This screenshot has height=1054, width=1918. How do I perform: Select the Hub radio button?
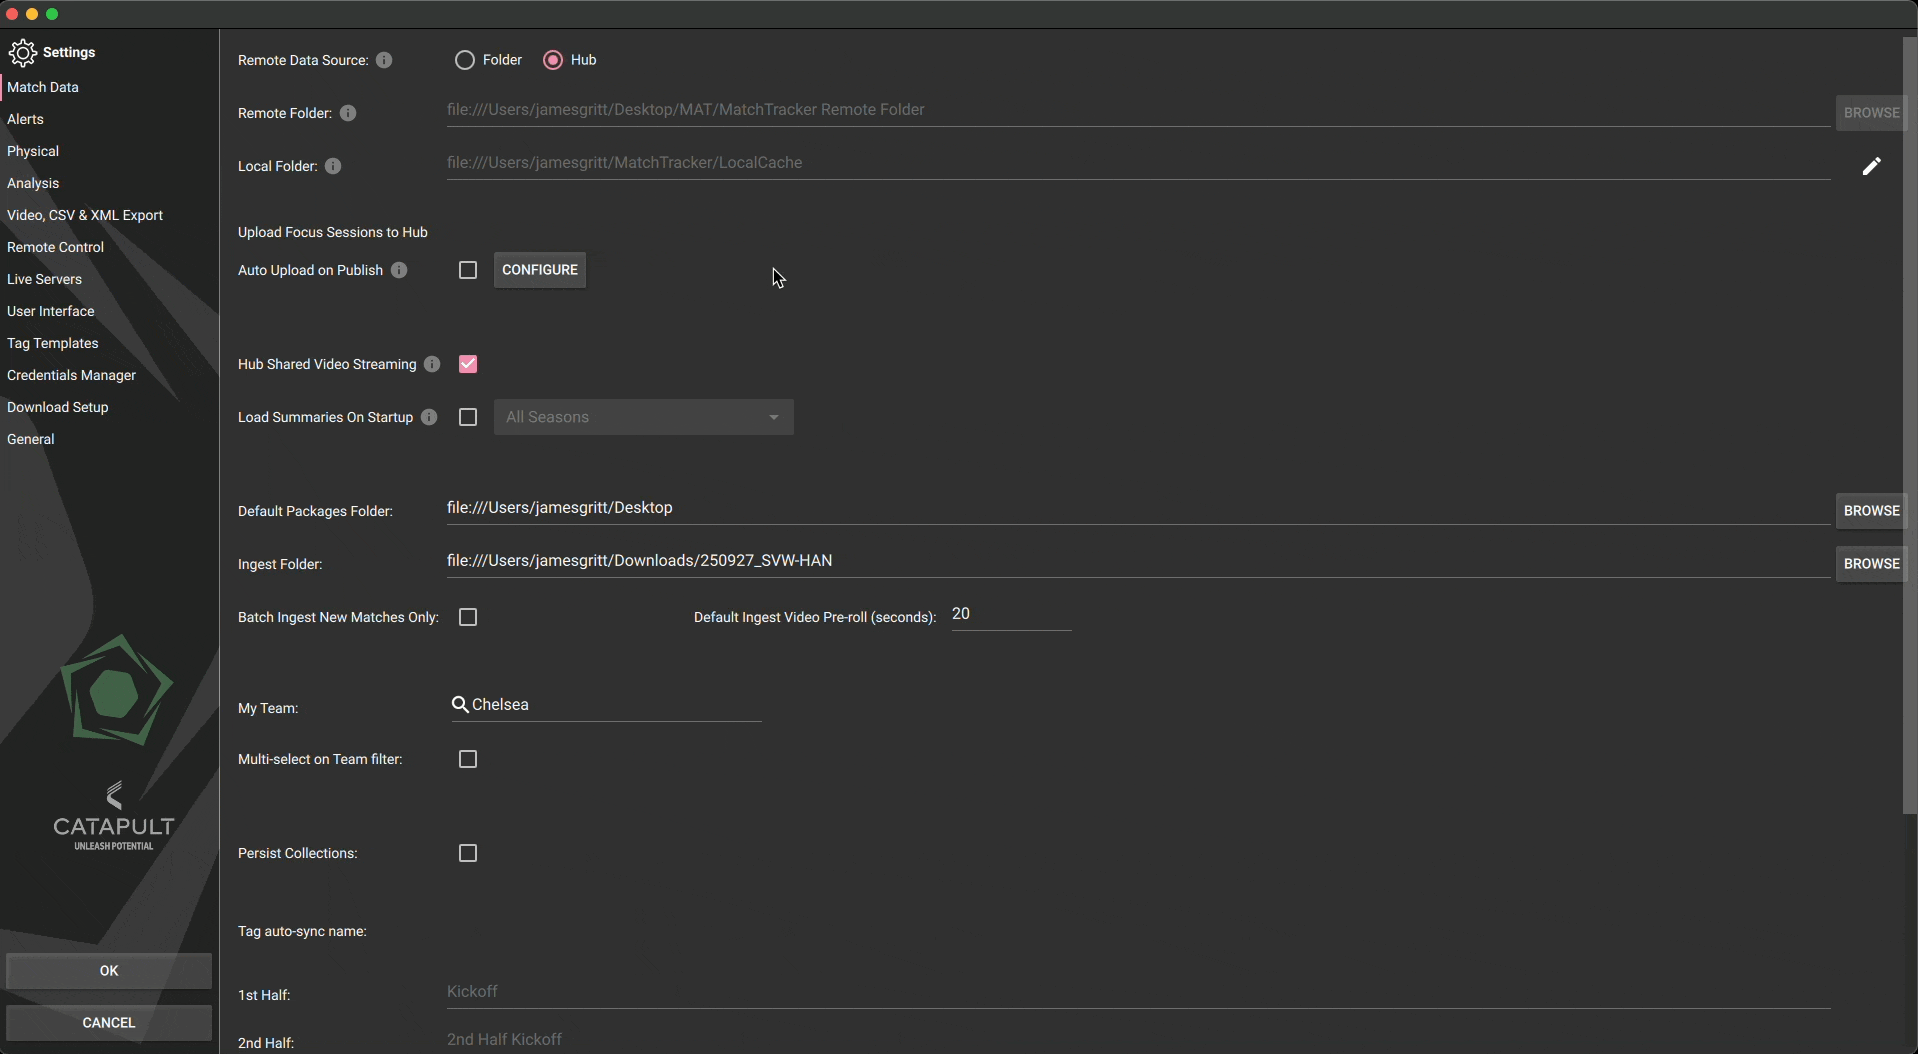click(552, 60)
